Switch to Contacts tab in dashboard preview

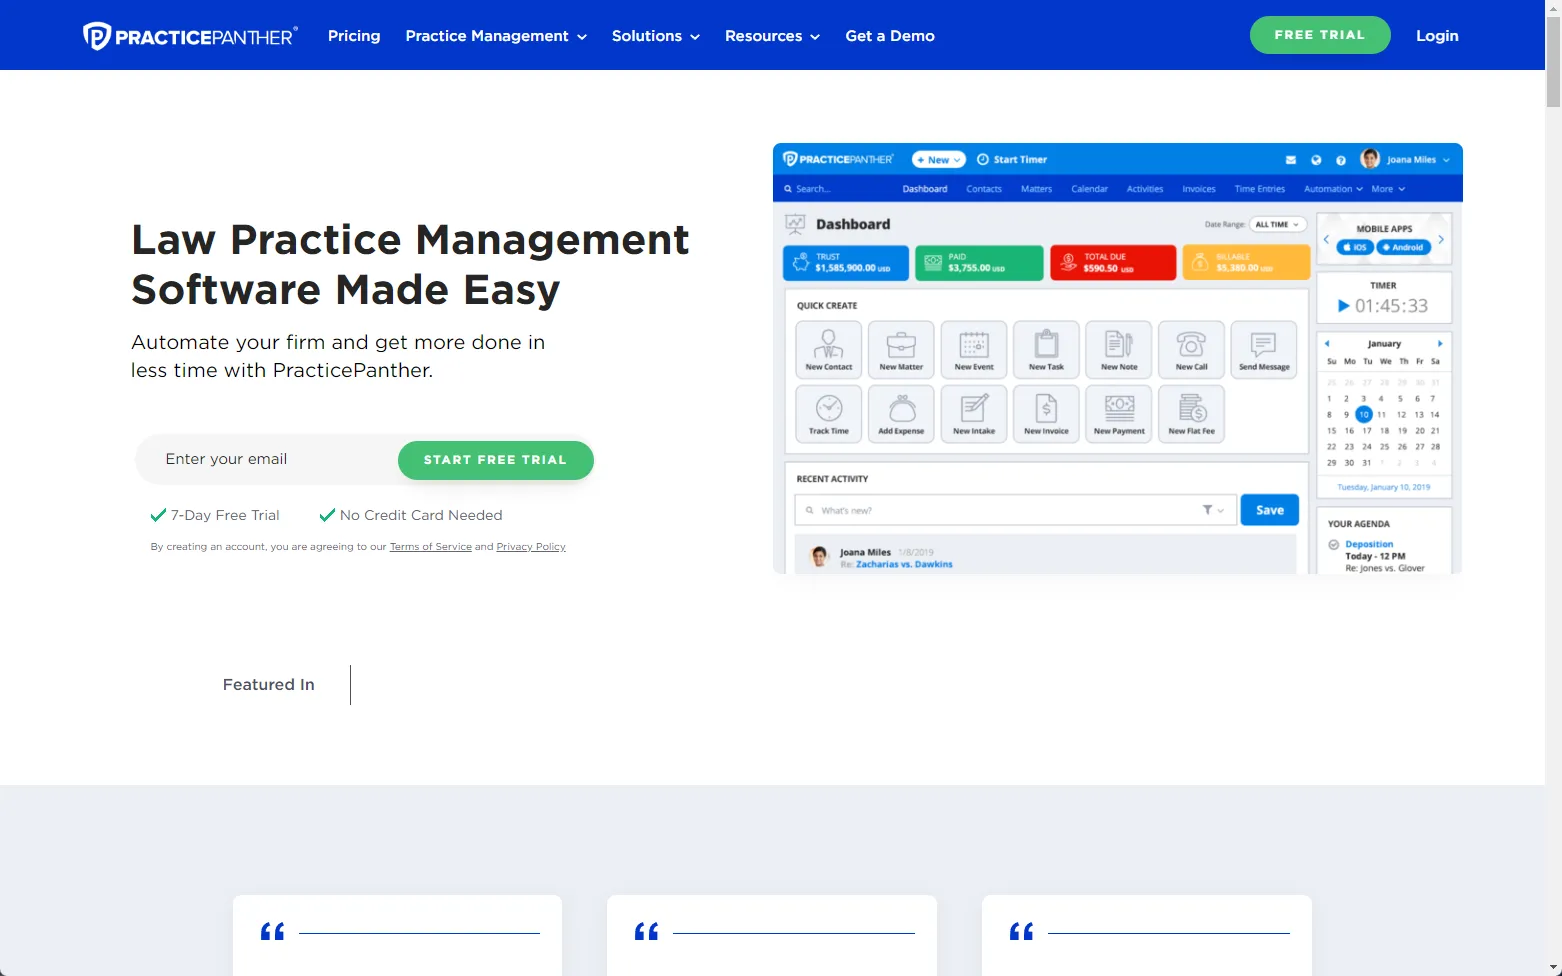pos(984,189)
